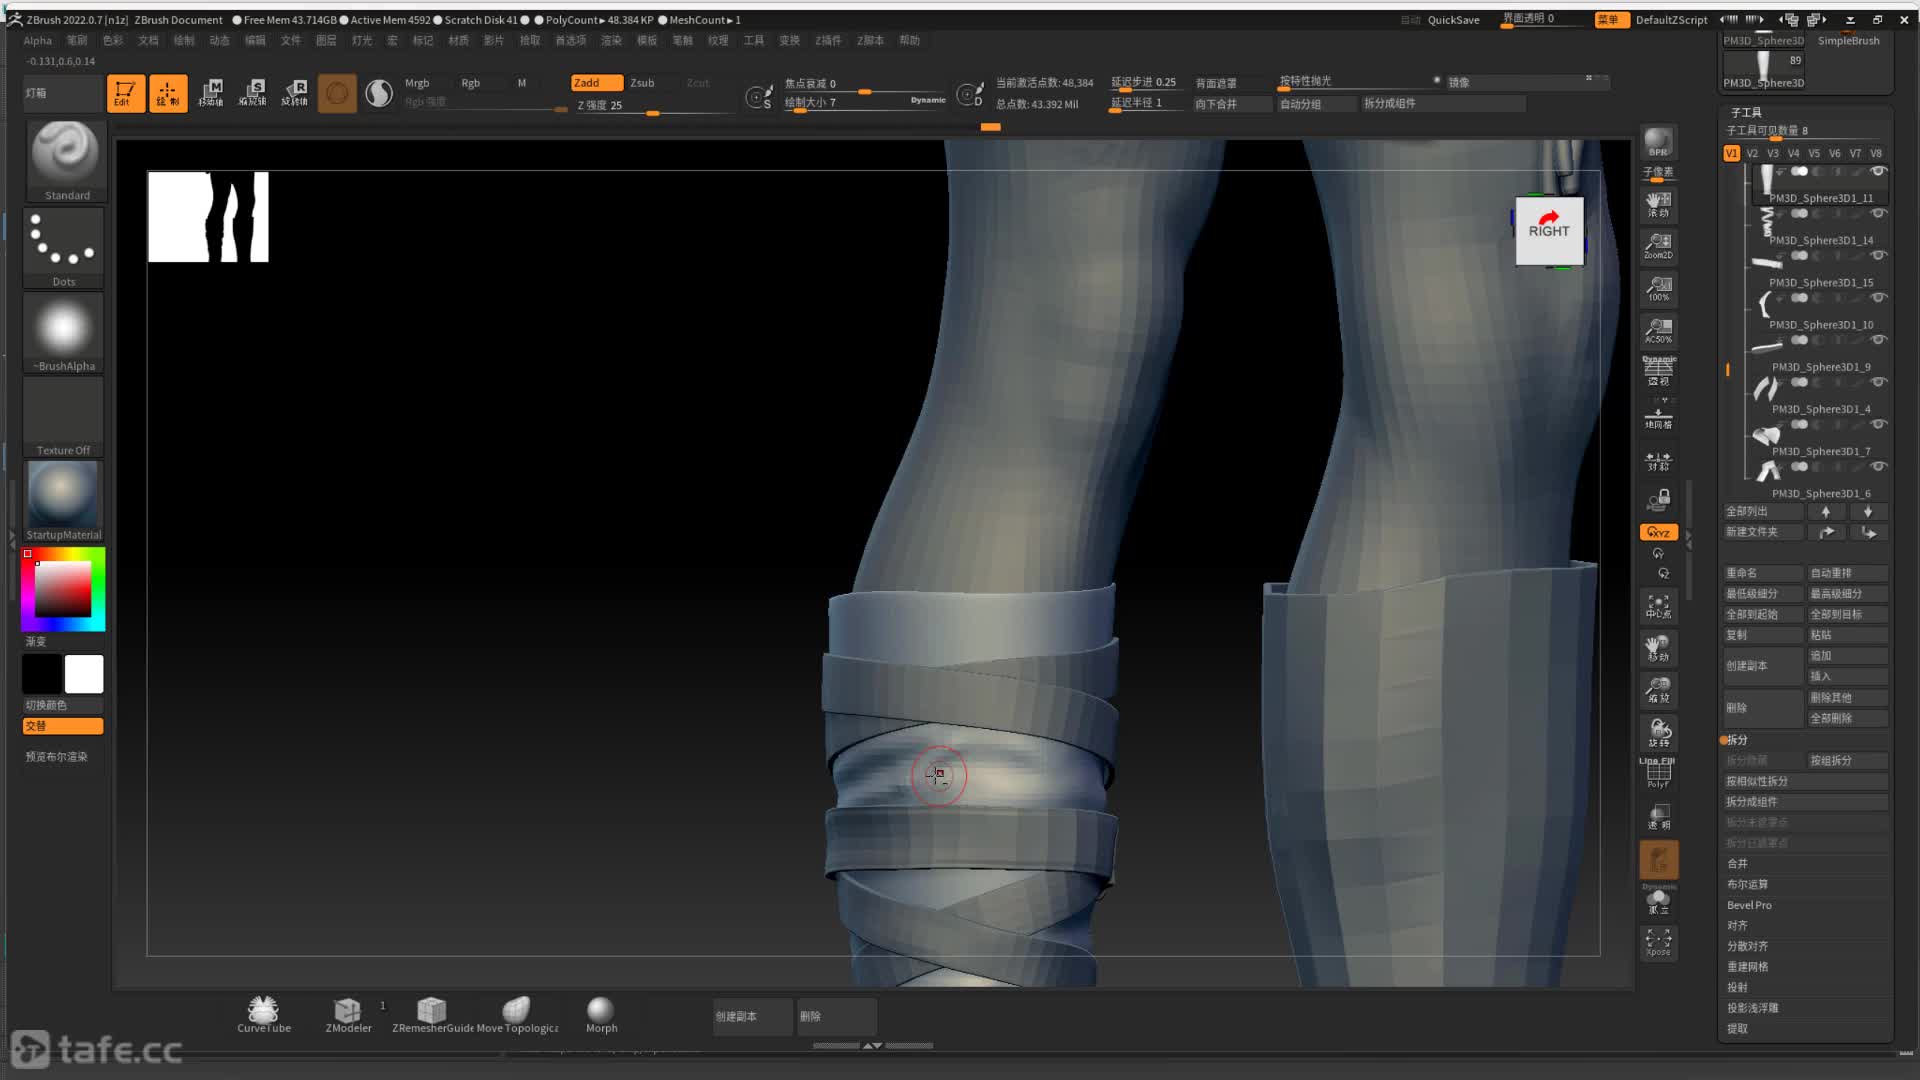1920x1080 pixels.
Task: Toggle transparency (透明) icon
Action: (1658, 816)
